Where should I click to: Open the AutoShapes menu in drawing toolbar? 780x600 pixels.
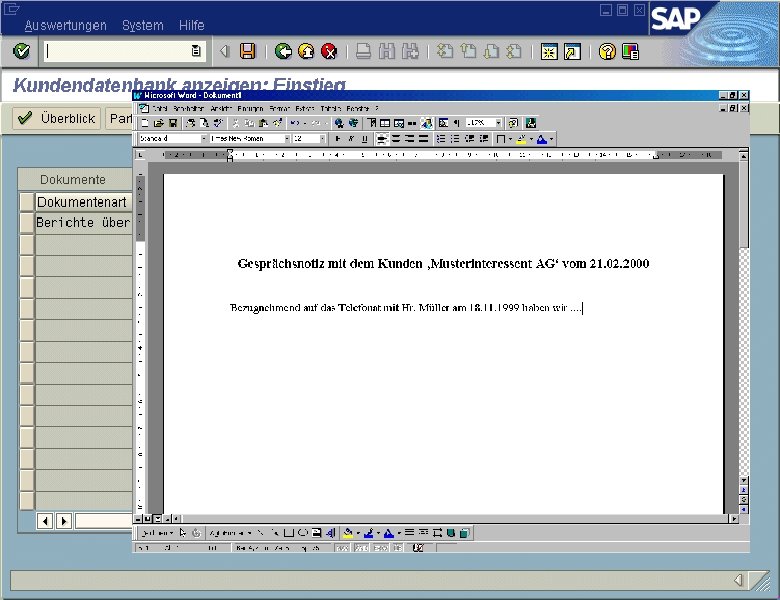coord(229,533)
